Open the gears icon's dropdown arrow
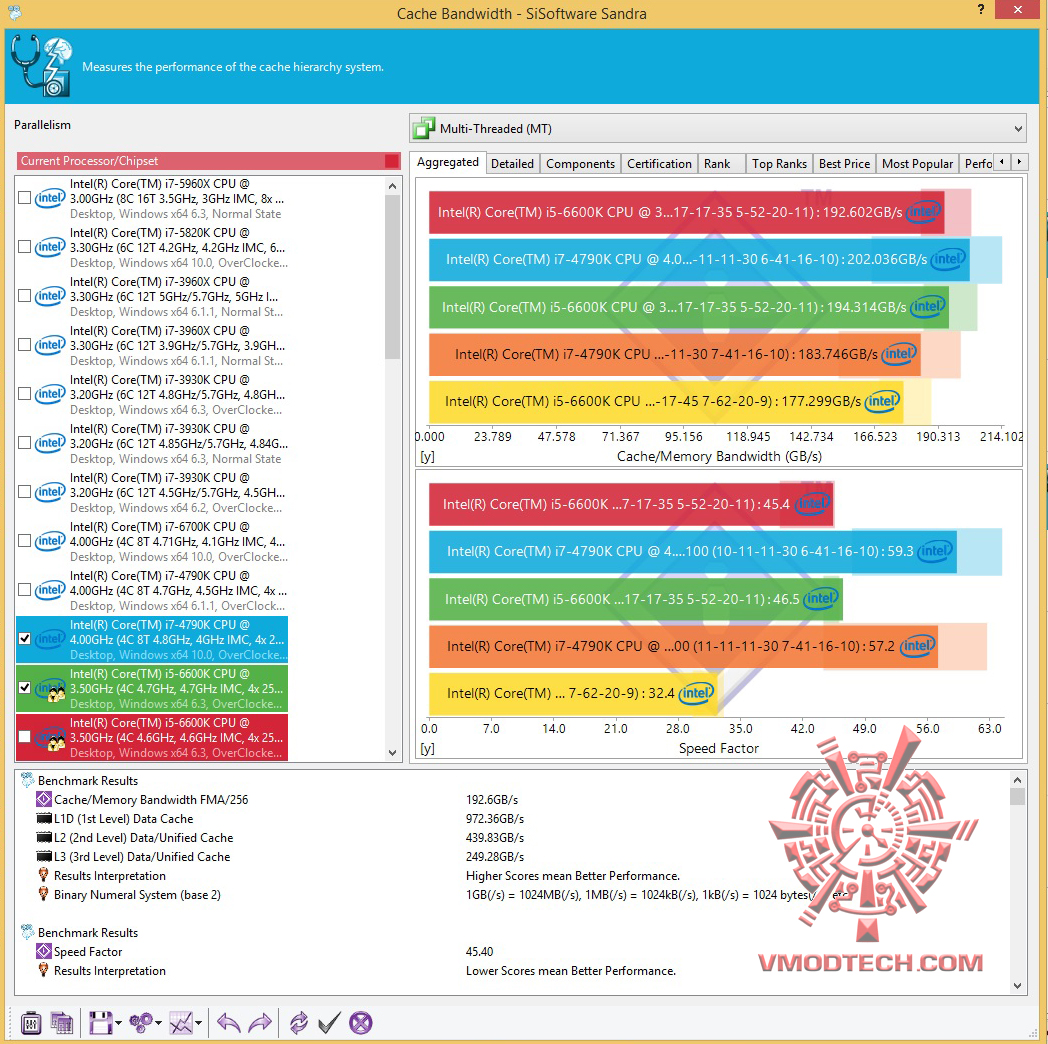The height and width of the screenshot is (1044, 1048). pos(158,1023)
